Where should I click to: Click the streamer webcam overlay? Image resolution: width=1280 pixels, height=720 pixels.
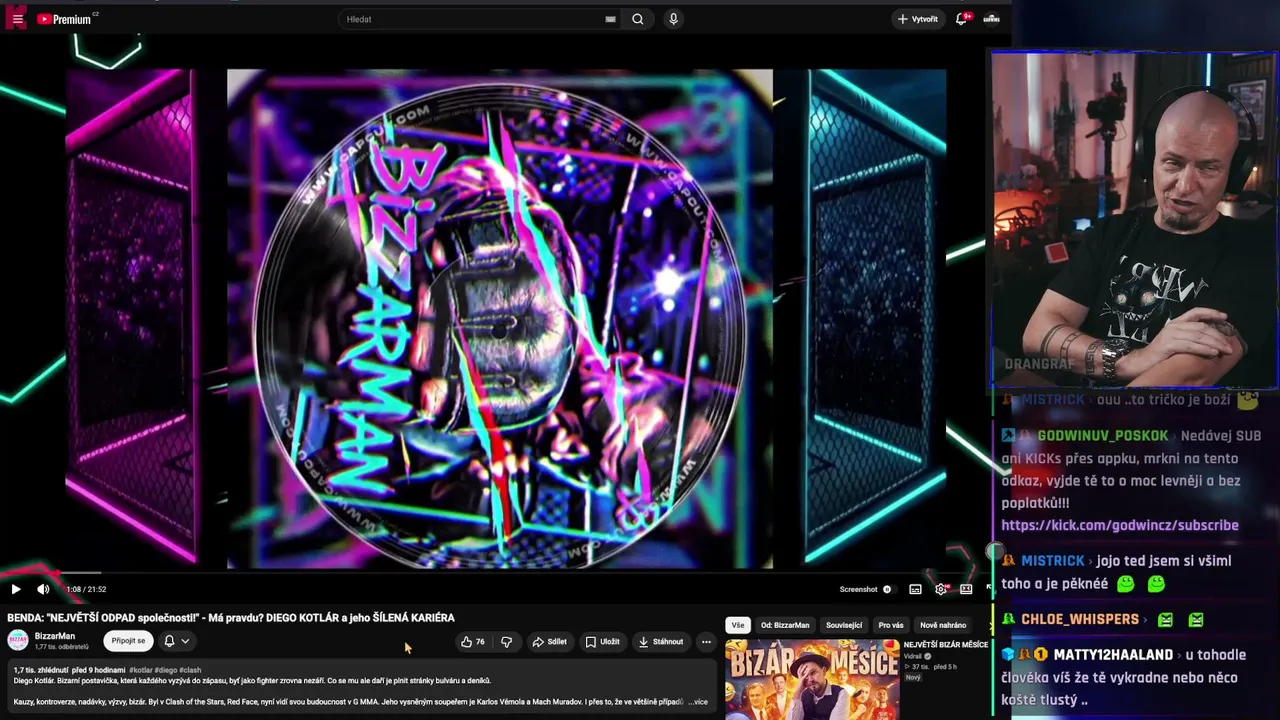(x=1134, y=220)
